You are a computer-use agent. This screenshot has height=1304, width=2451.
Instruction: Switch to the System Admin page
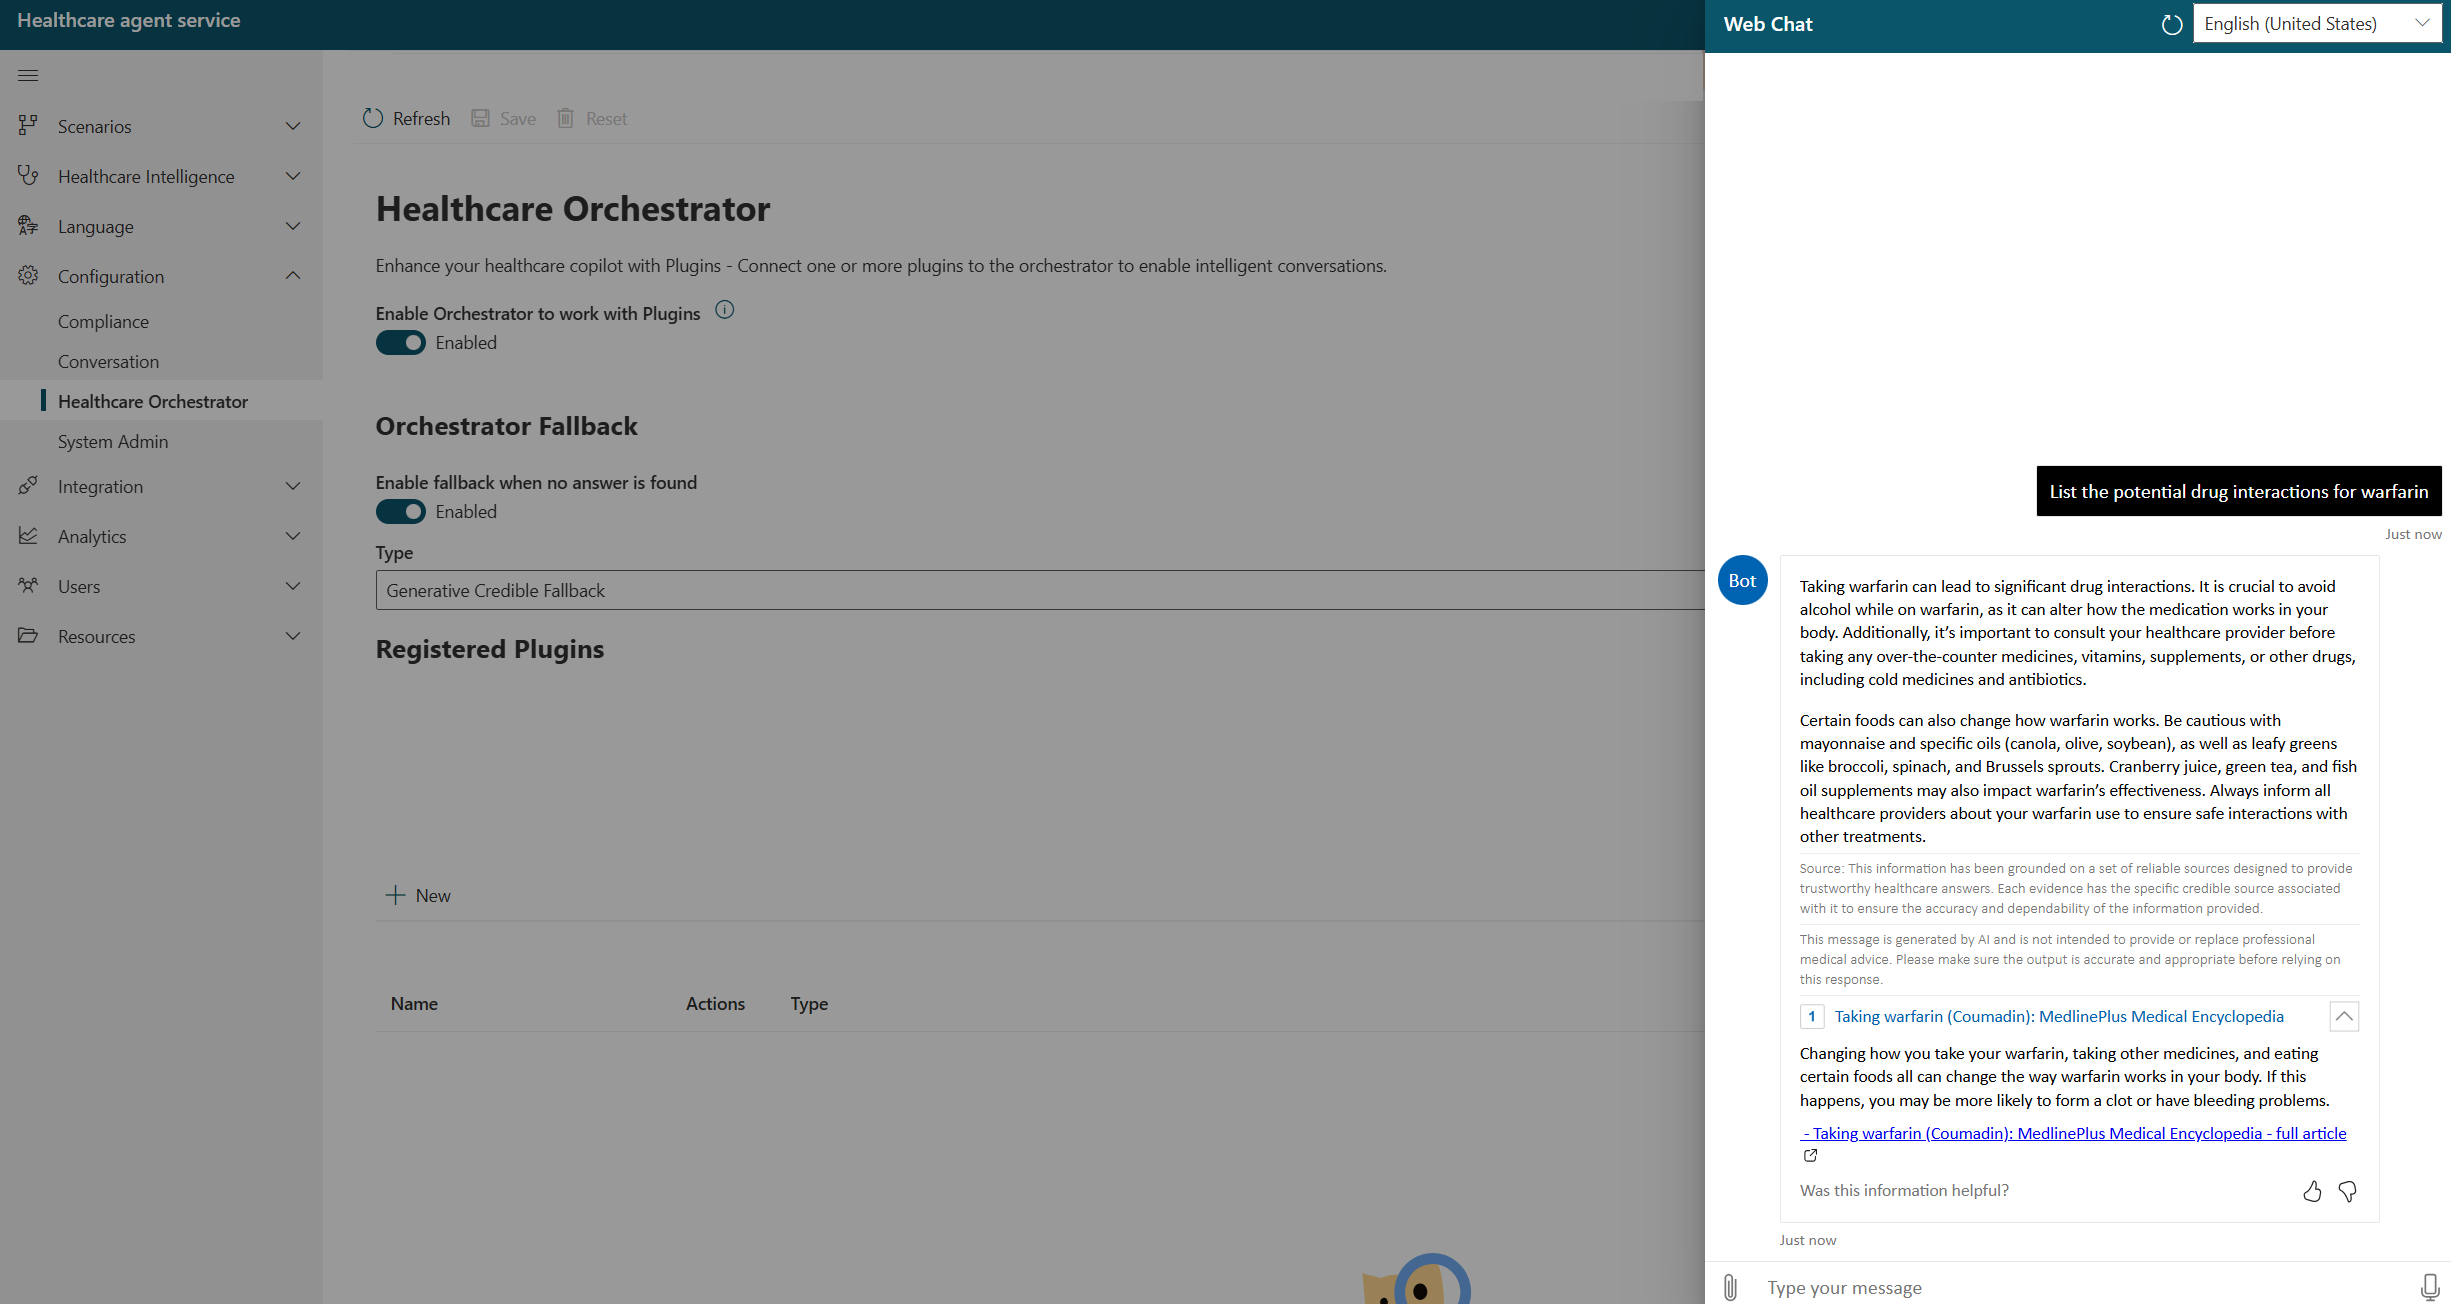pyautogui.click(x=112, y=441)
